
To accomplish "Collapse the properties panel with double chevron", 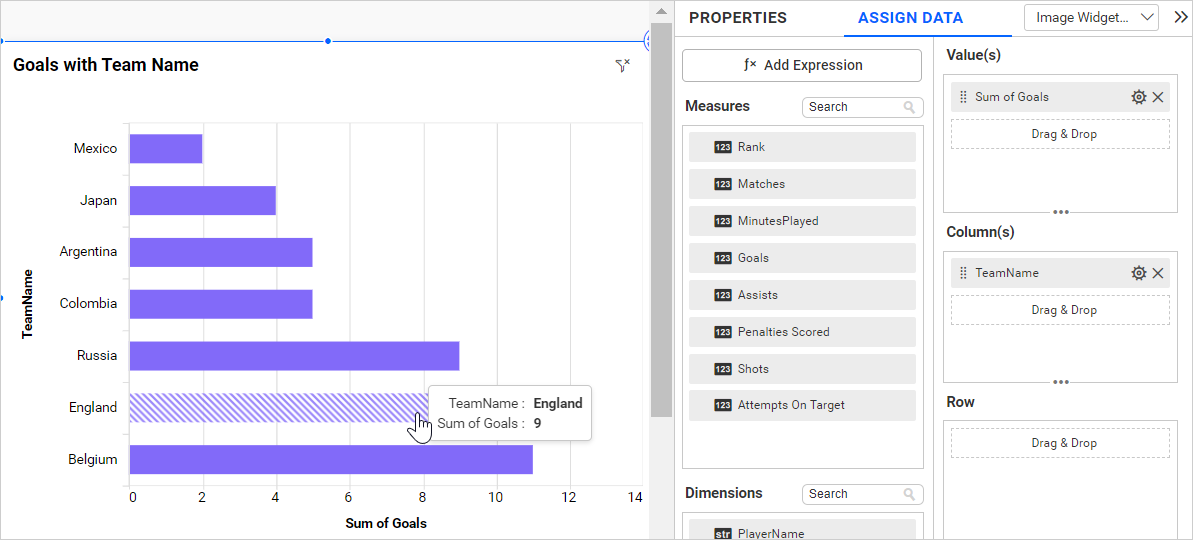I will point(1180,17).
